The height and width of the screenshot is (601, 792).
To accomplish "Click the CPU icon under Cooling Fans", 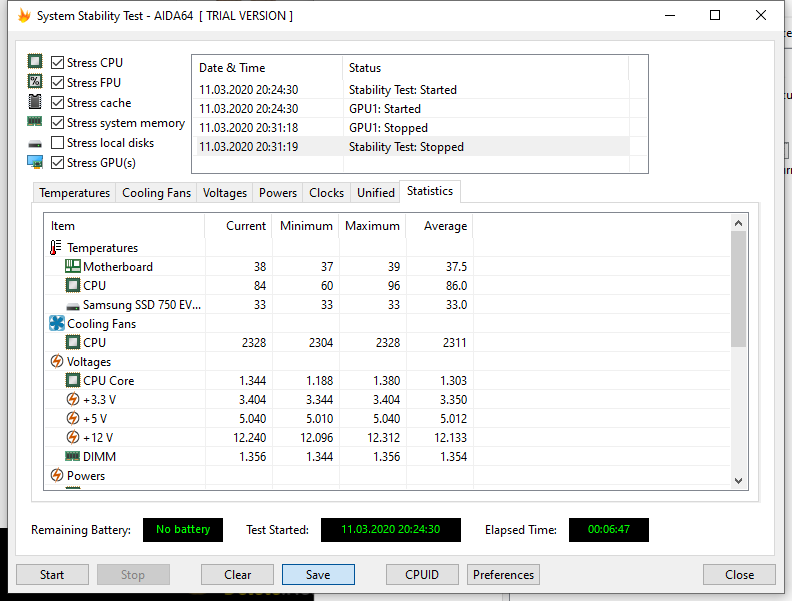I will coord(73,342).
